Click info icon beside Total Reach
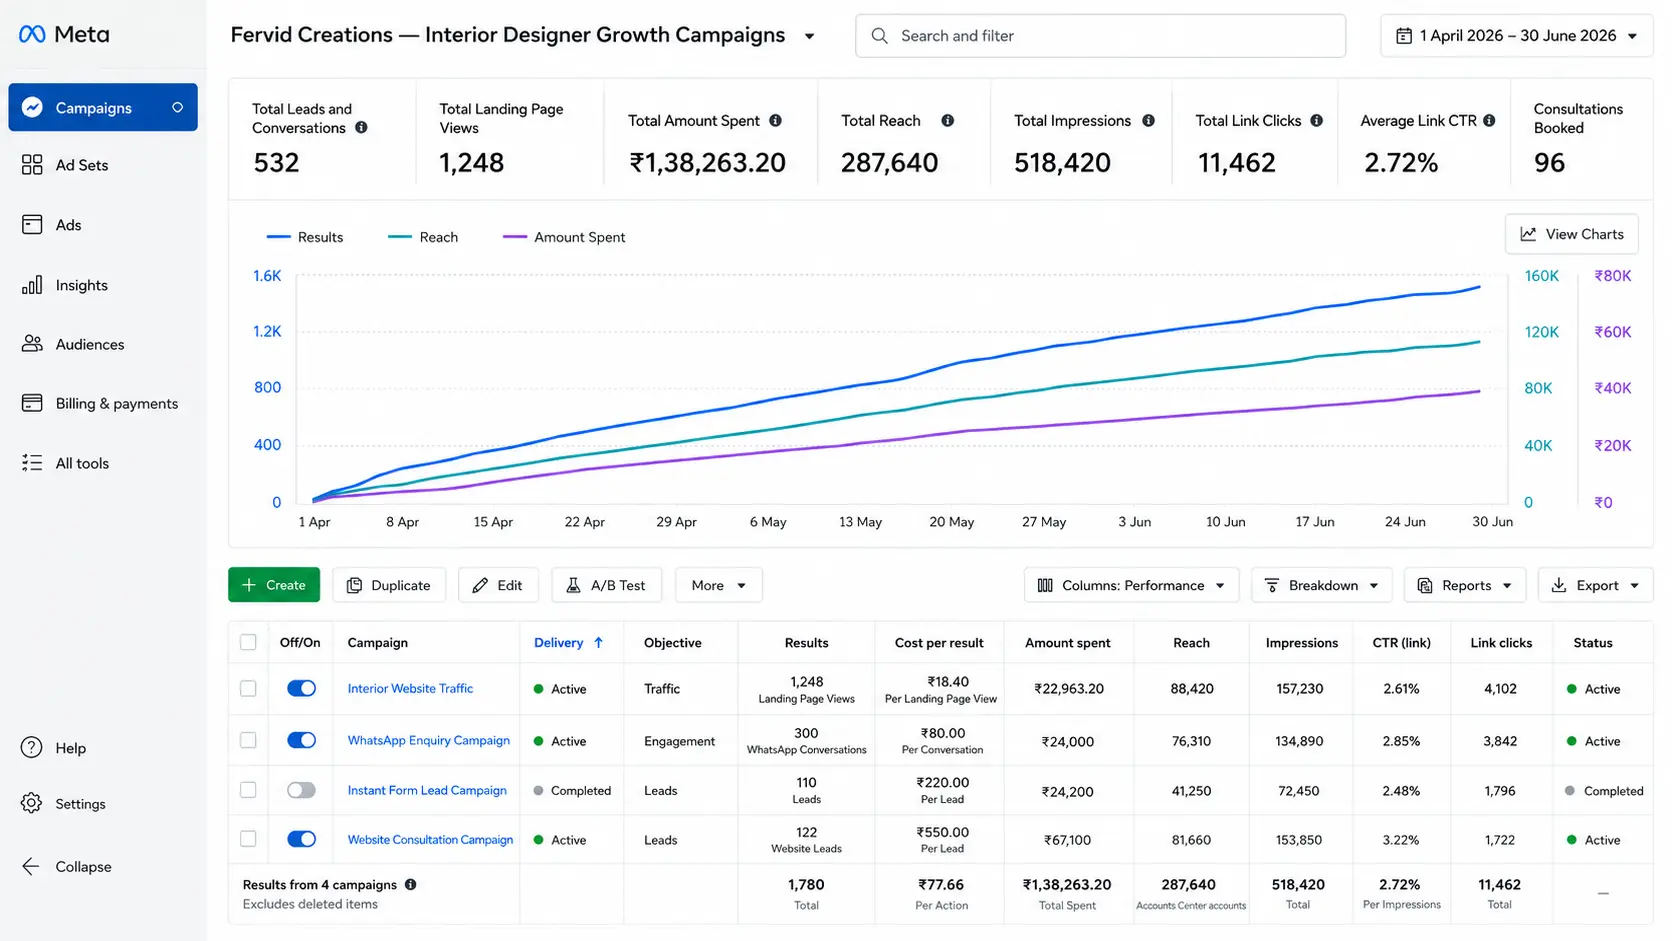This screenshot has height=941, width=1672. click(x=947, y=120)
